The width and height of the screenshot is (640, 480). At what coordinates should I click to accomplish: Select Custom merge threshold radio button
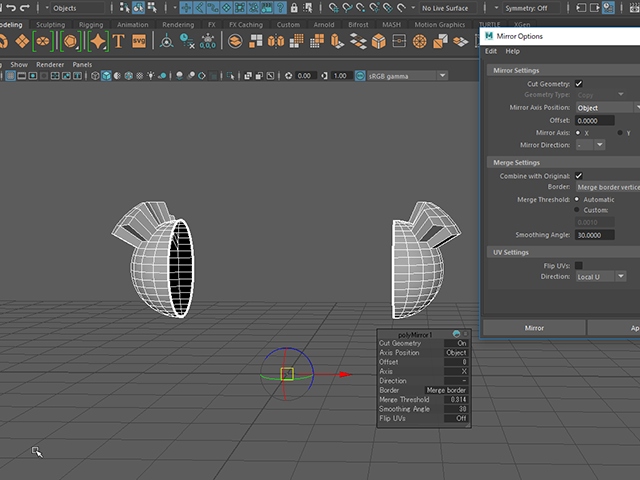pos(577,210)
